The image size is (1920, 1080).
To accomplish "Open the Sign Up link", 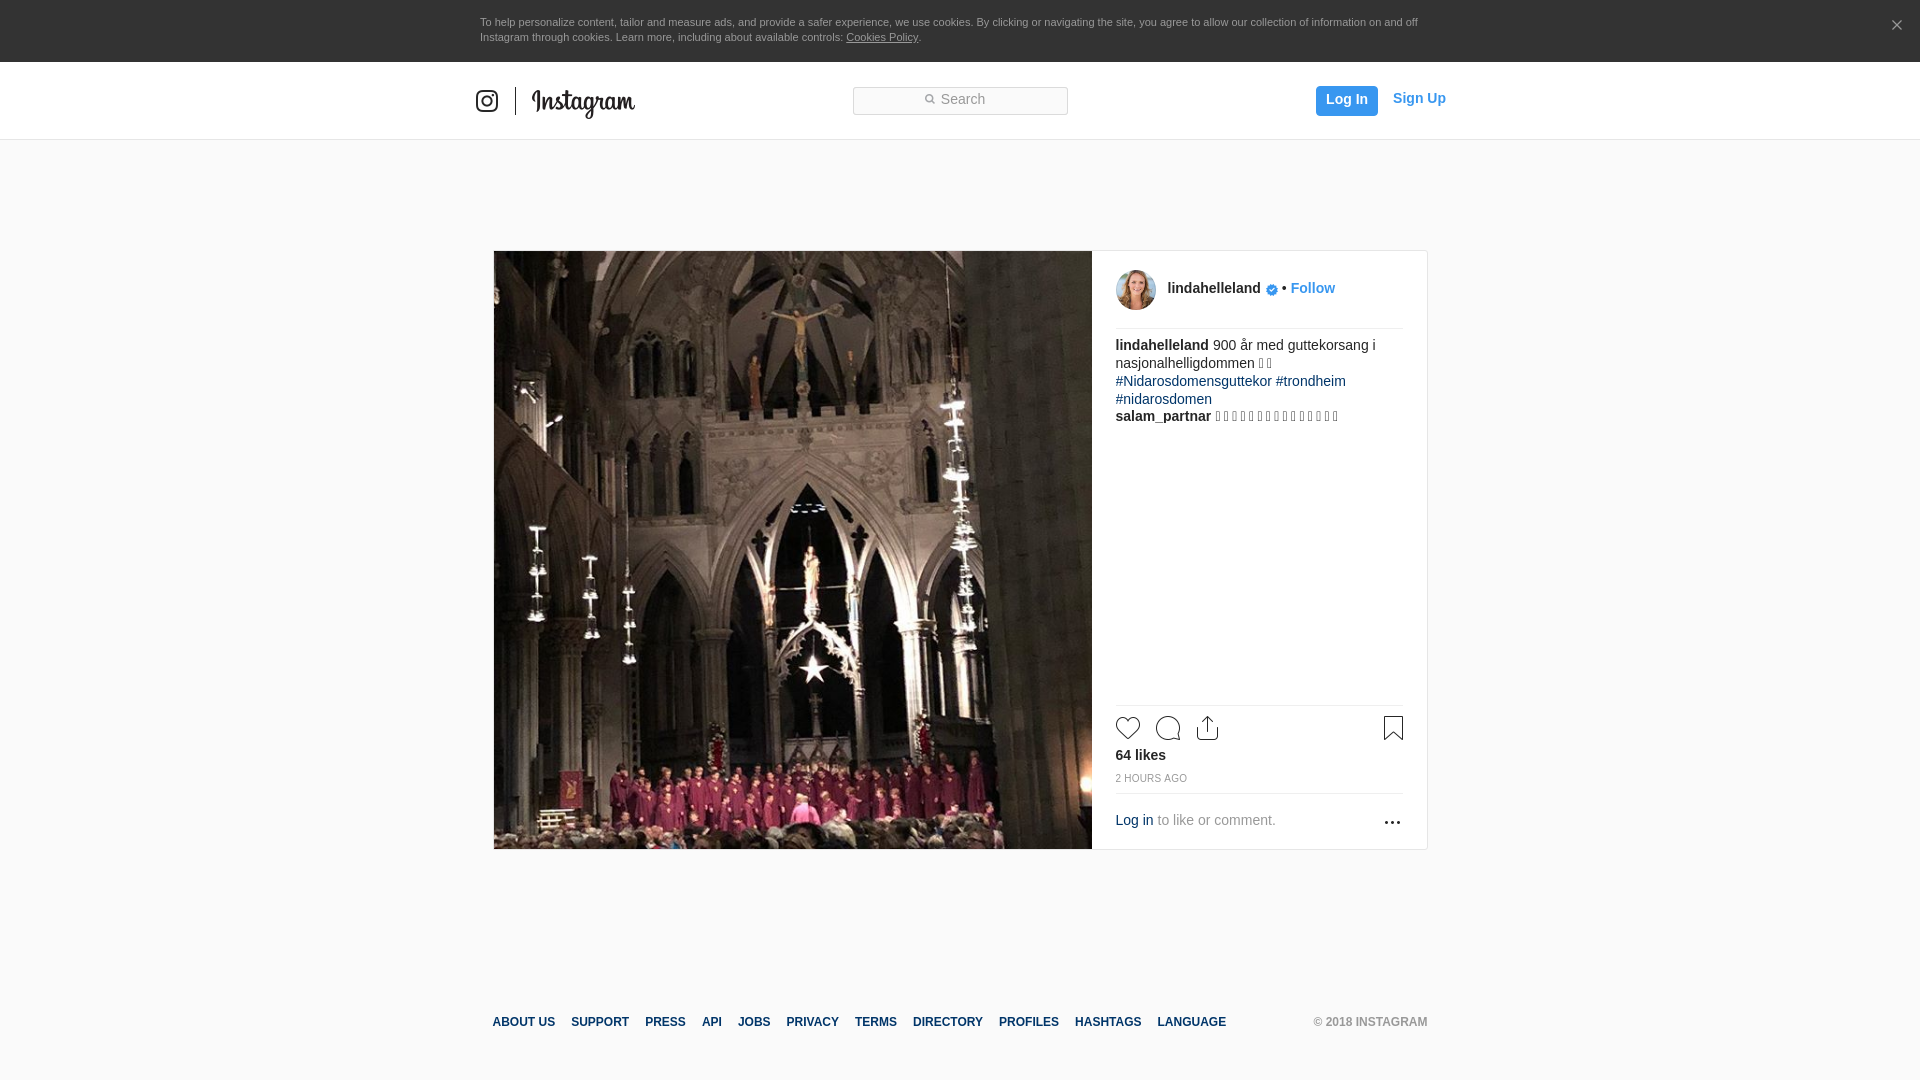I will [x=1418, y=98].
